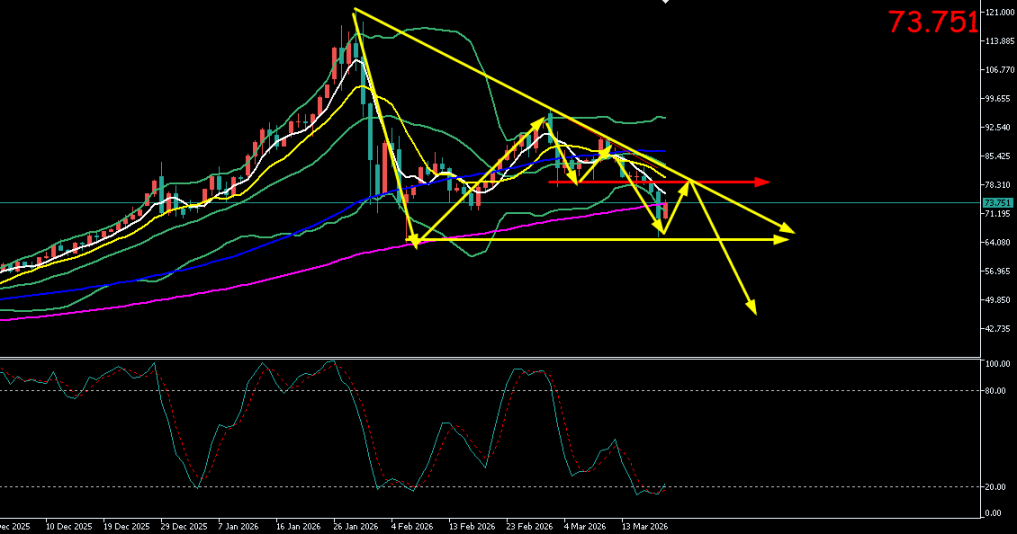The height and width of the screenshot is (534, 1017).
Task: Select the trendline start point at chart peak
Action: click(355, 10)
